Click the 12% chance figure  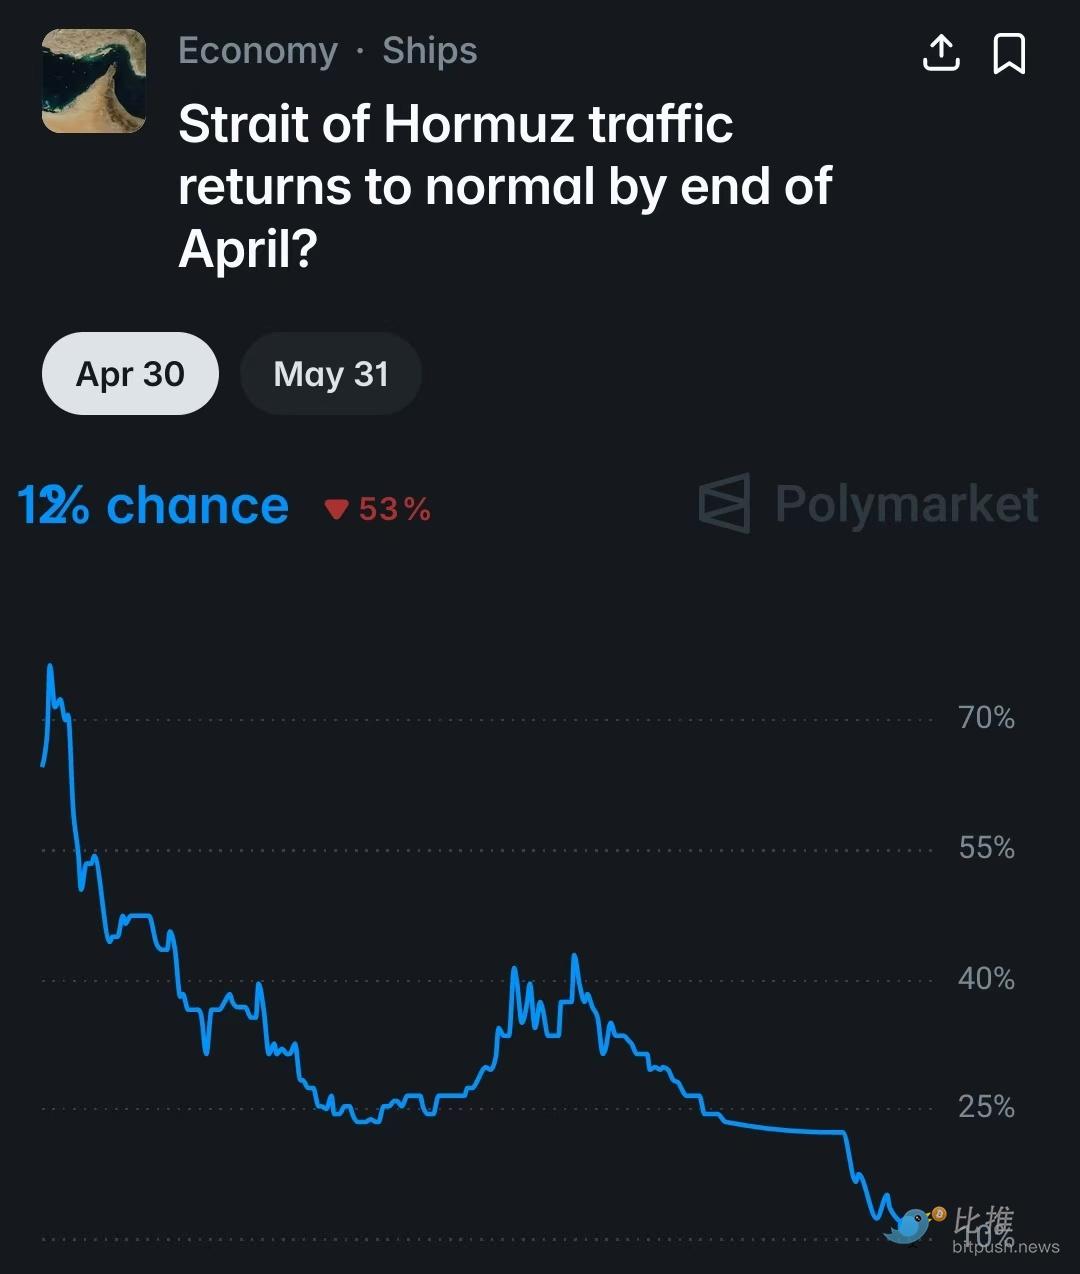pyautogui.click(x=153, y=506)
